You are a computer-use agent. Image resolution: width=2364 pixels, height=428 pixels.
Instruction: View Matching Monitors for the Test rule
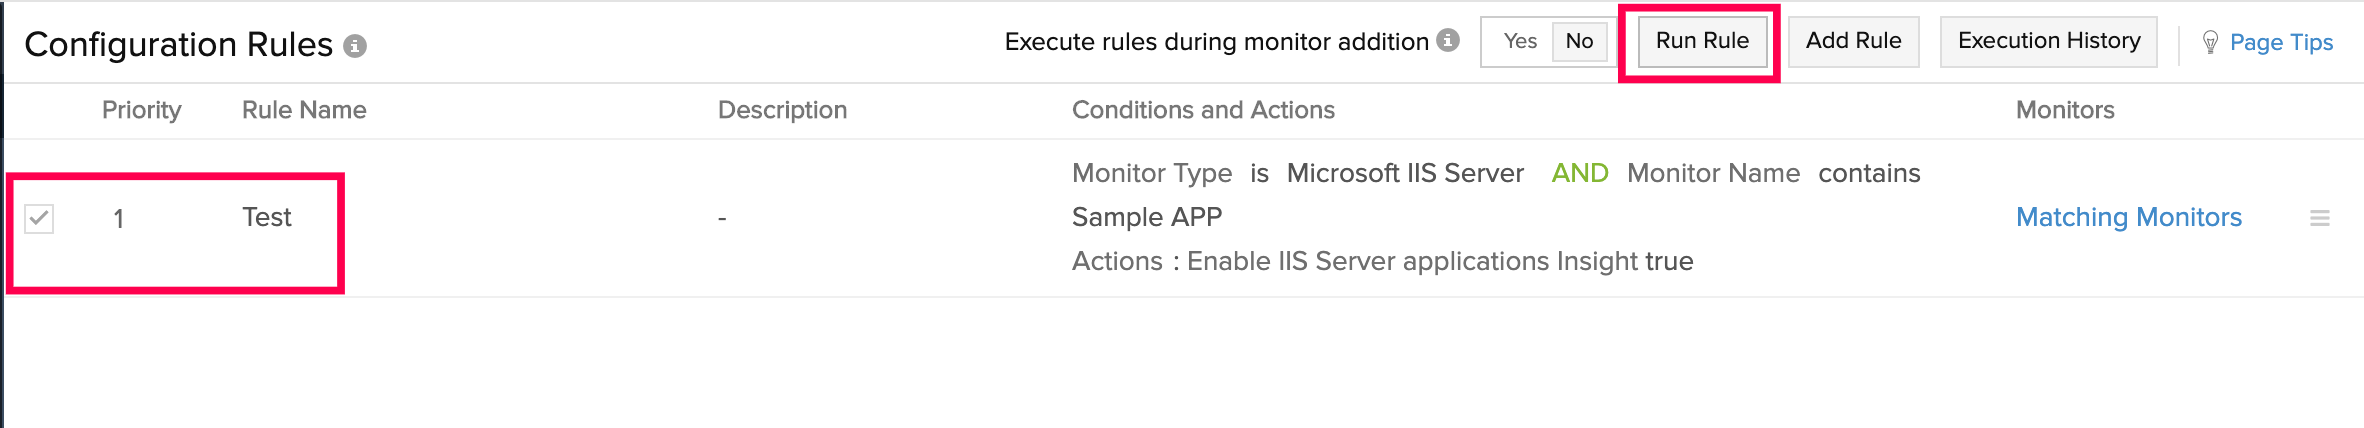pos(2128,217)
